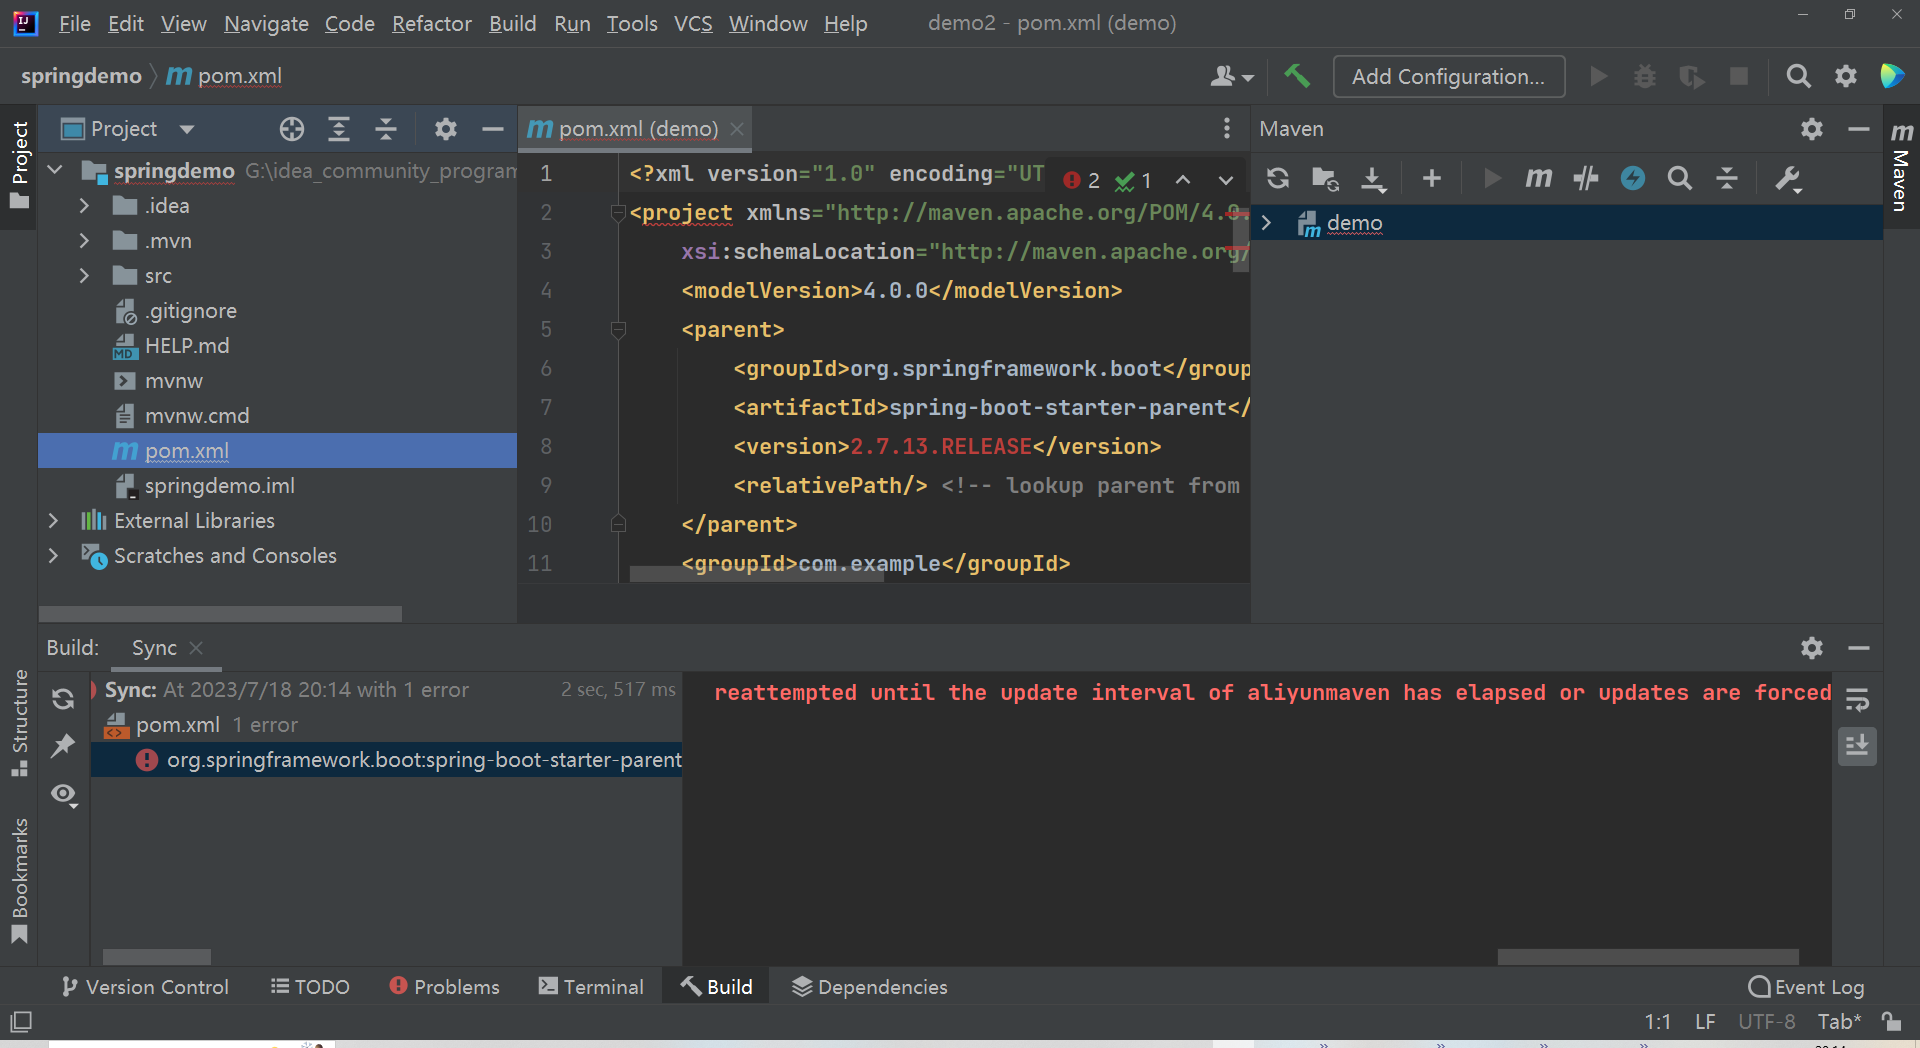Toggle tool window bars icon bottom-left

click(x=21, y=1021)
